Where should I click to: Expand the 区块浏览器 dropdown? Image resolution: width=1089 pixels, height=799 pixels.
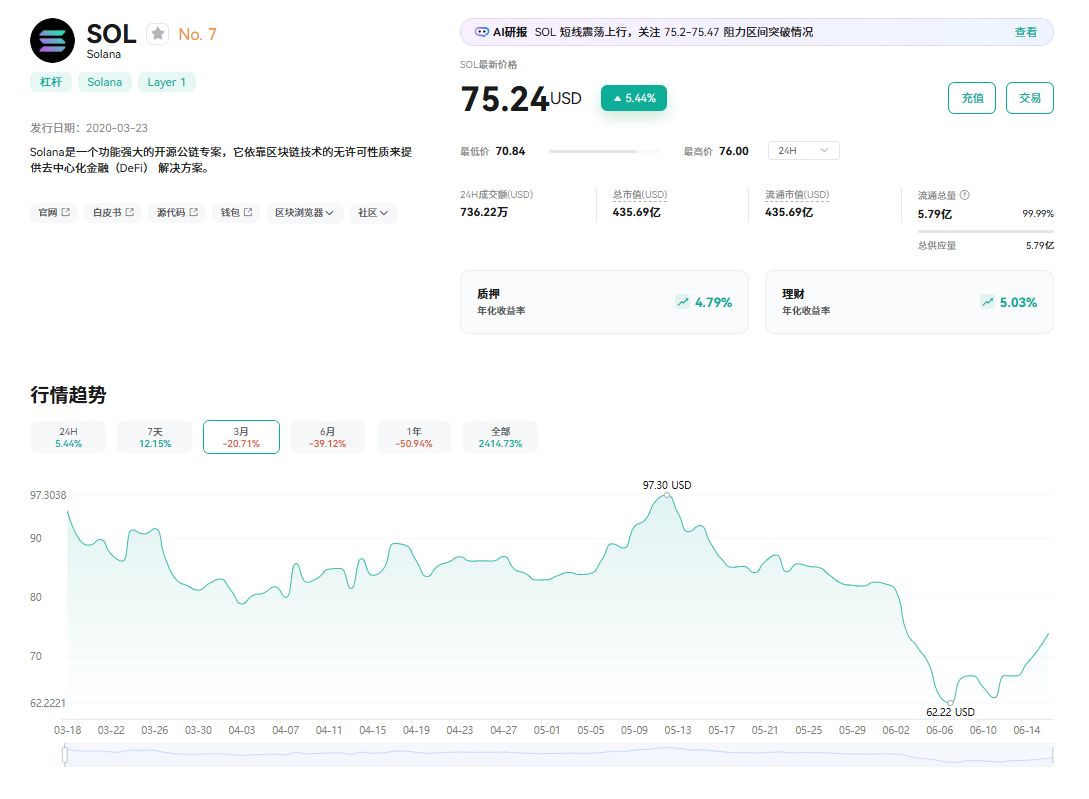click(x=304, y=213)
